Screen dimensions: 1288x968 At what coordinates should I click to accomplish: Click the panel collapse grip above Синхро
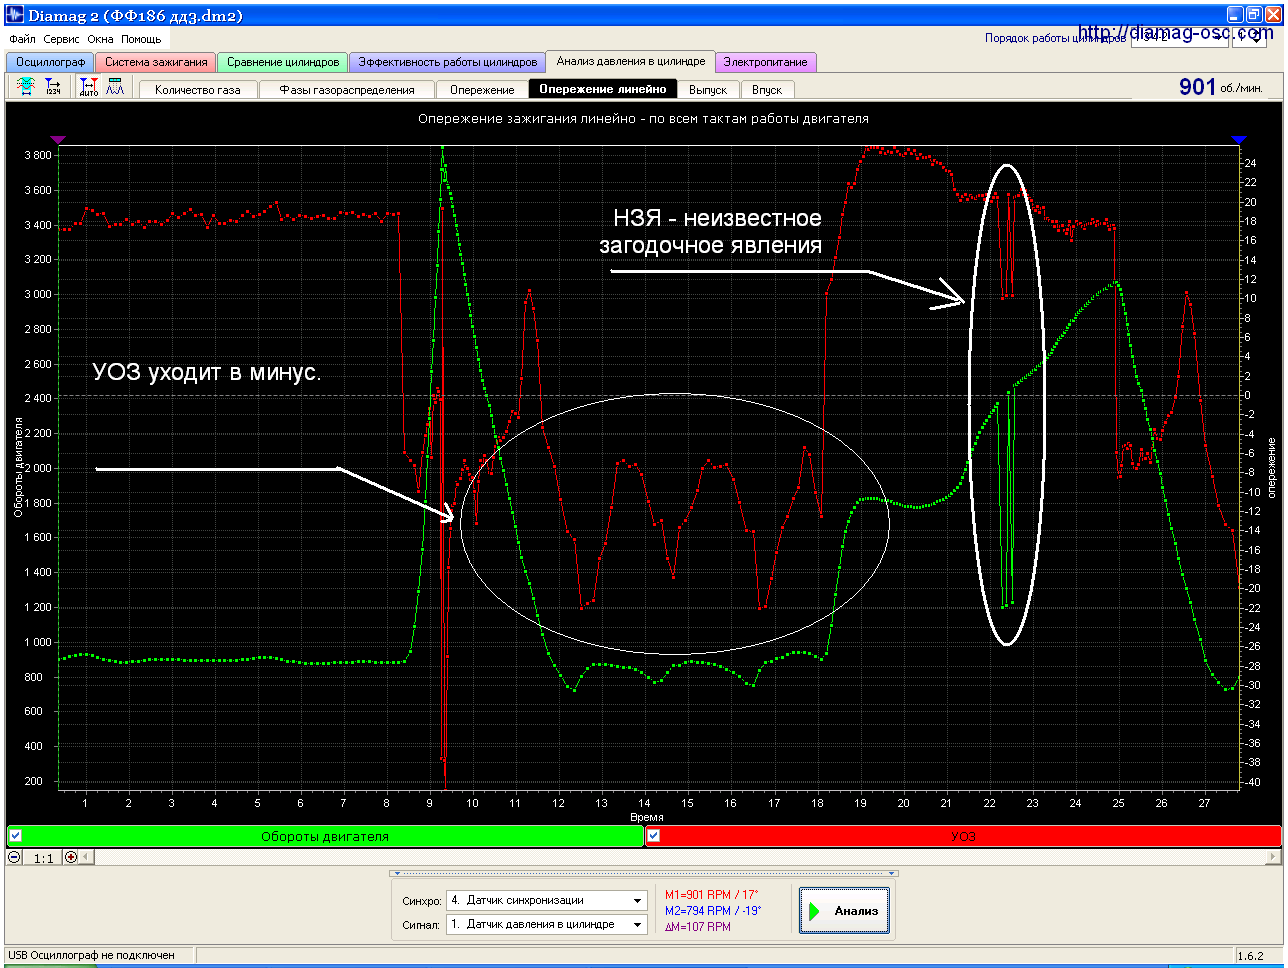pyautogui.click(x=644, y=873)
